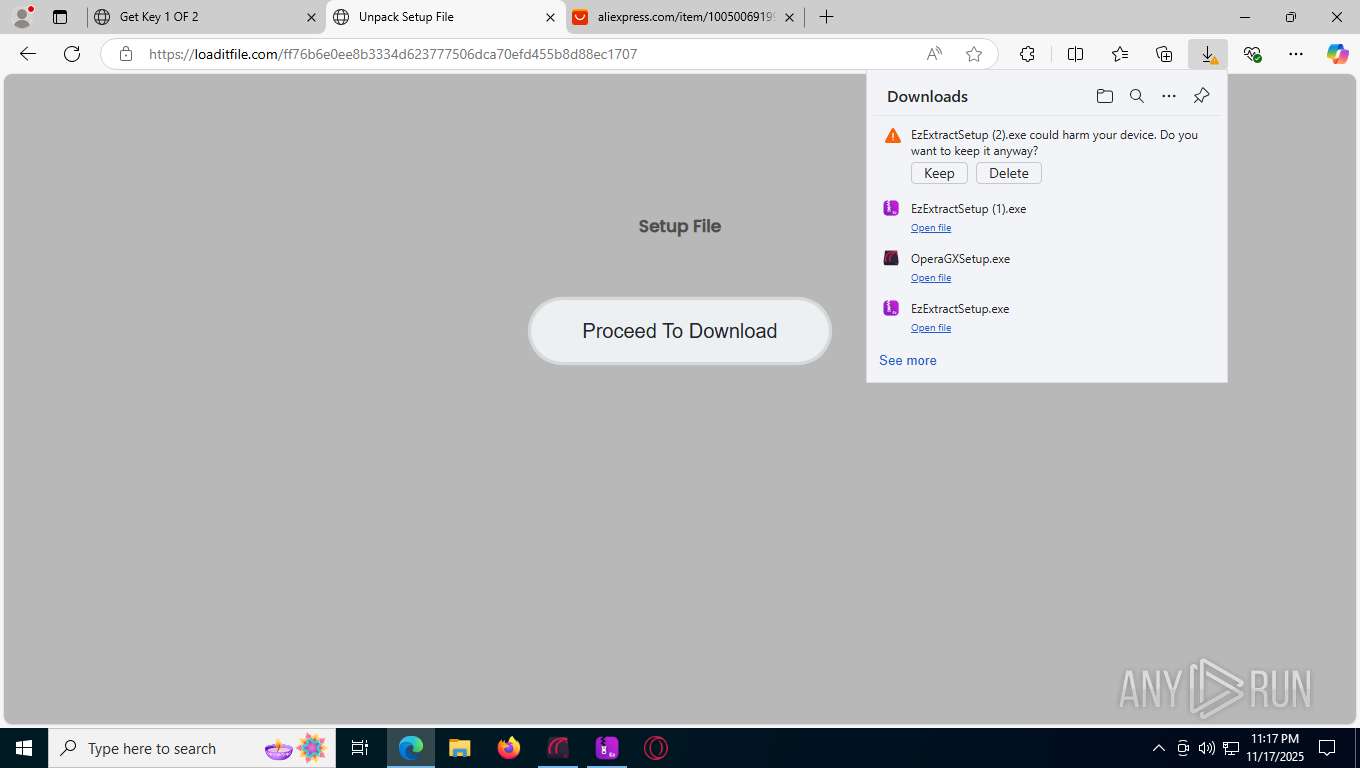
Task: Open file link under EzExtractSetup.exe
Action: tap(931, 328)
